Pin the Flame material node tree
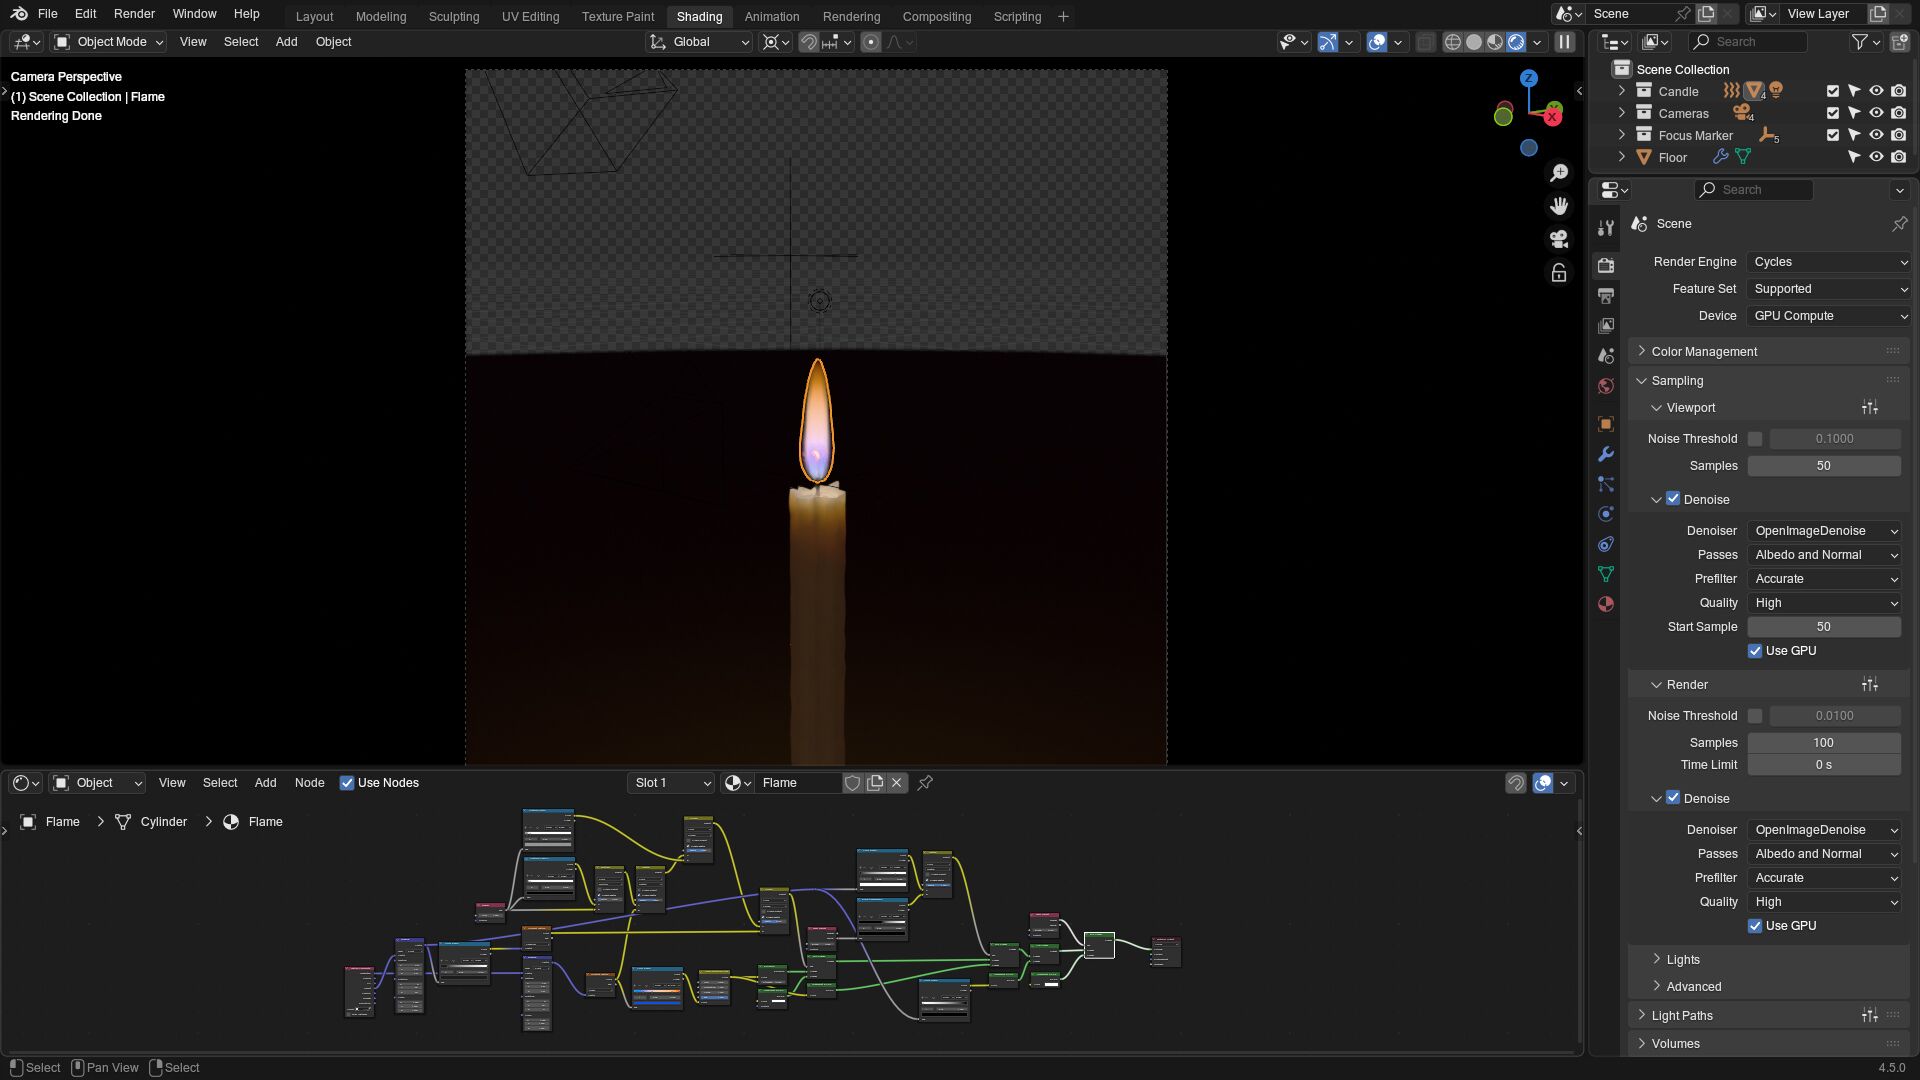The width and height of the screenshot is (1920, 1080). [x=925, y=783]
